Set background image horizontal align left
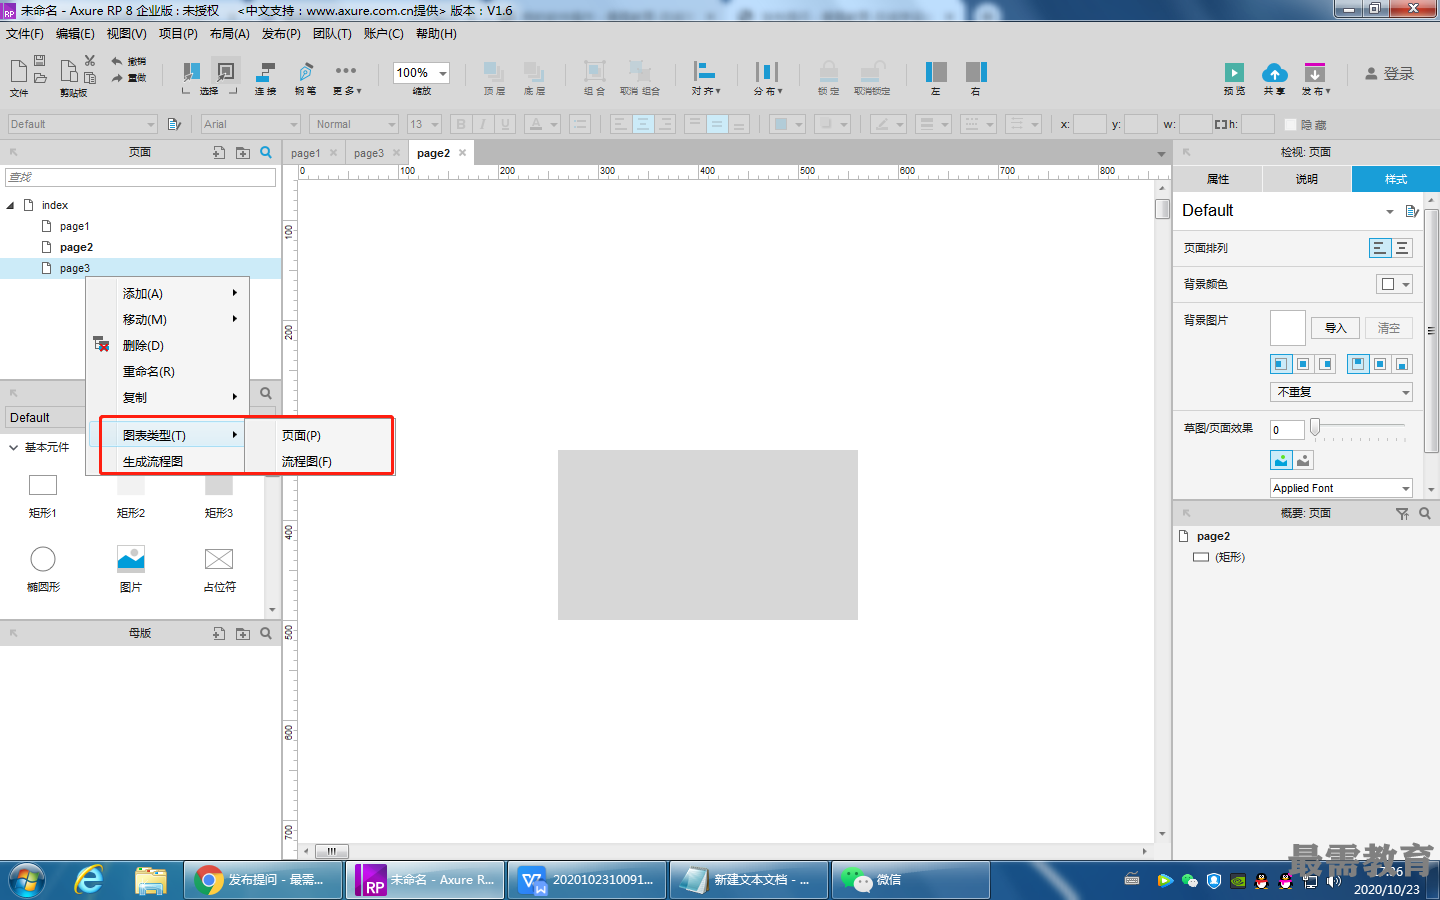1440x900 pixels. point(1281,364)
